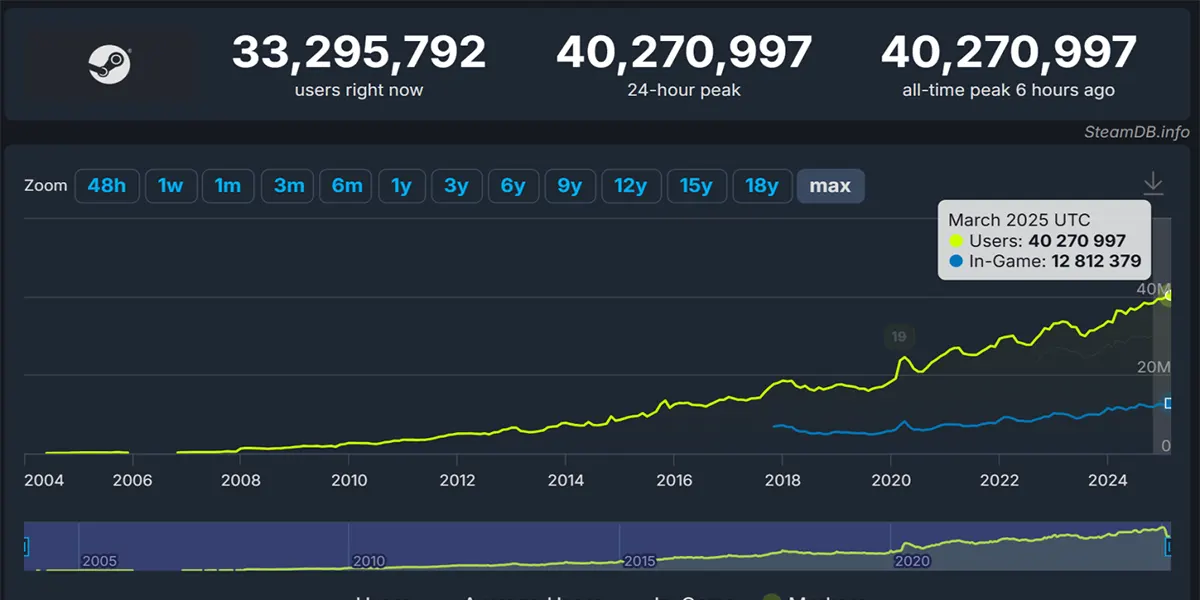The width and height of the screenshot is (1200, 600).
Task: Switch to the 12y zoom range
Action: [631, 186]
